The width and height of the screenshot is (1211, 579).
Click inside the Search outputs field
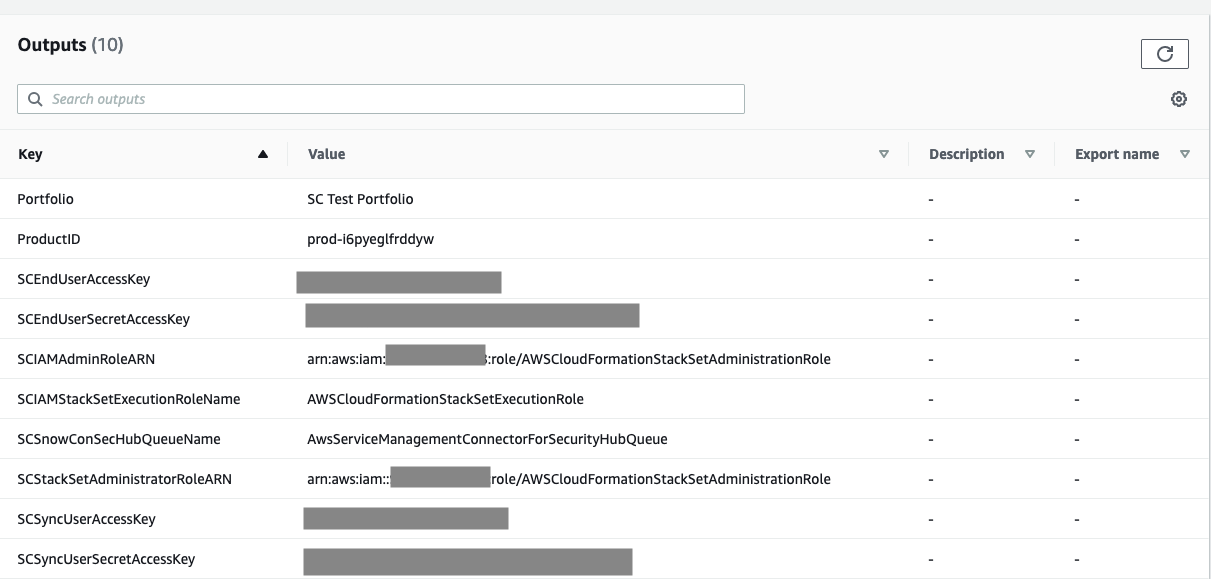(380, 98)
